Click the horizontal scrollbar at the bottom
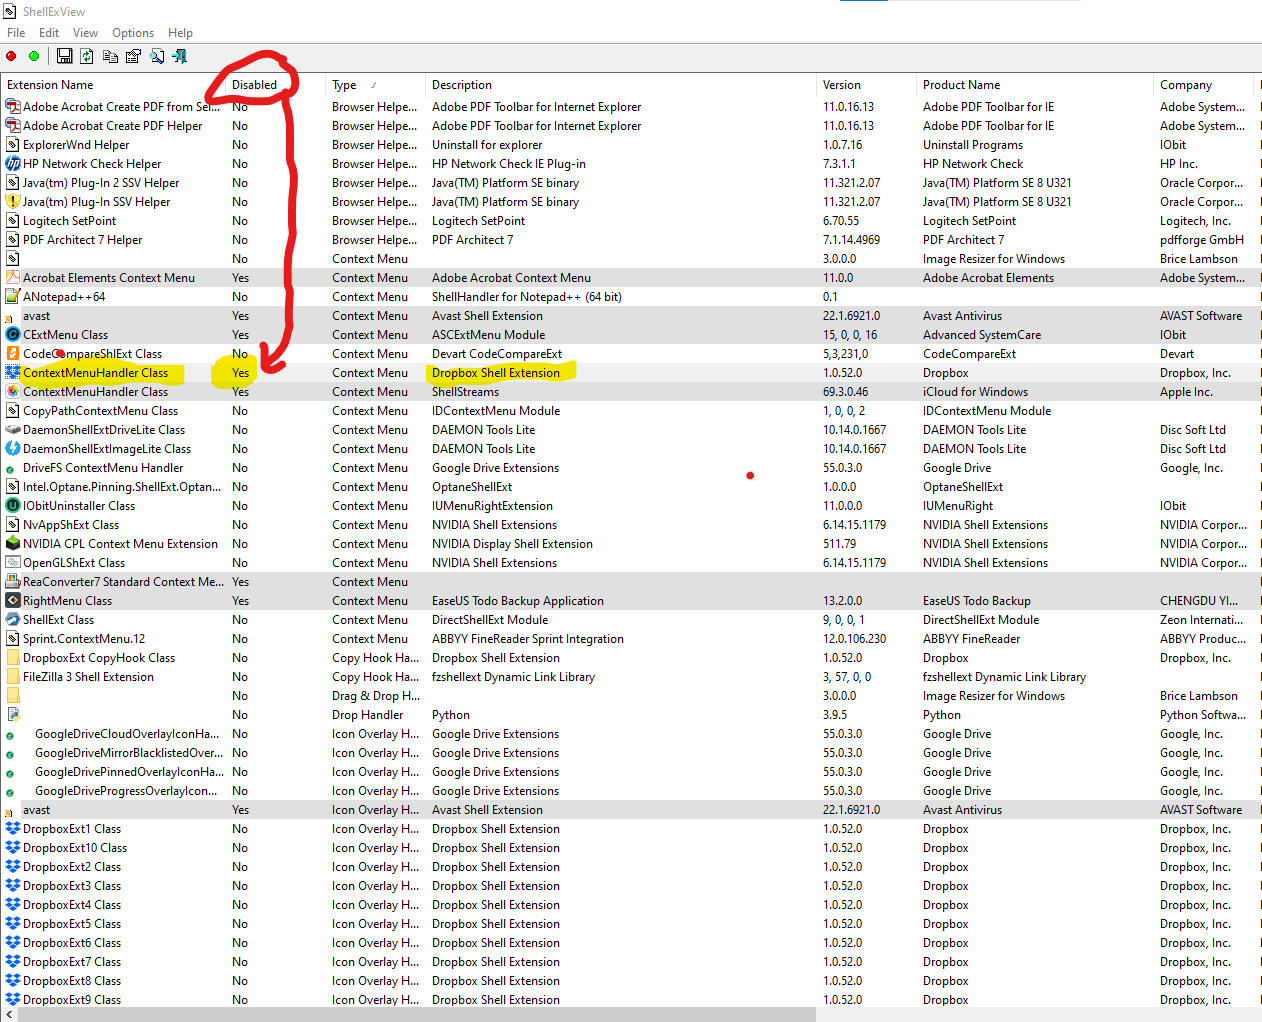1262x1022 pixels. (415, 1015)
